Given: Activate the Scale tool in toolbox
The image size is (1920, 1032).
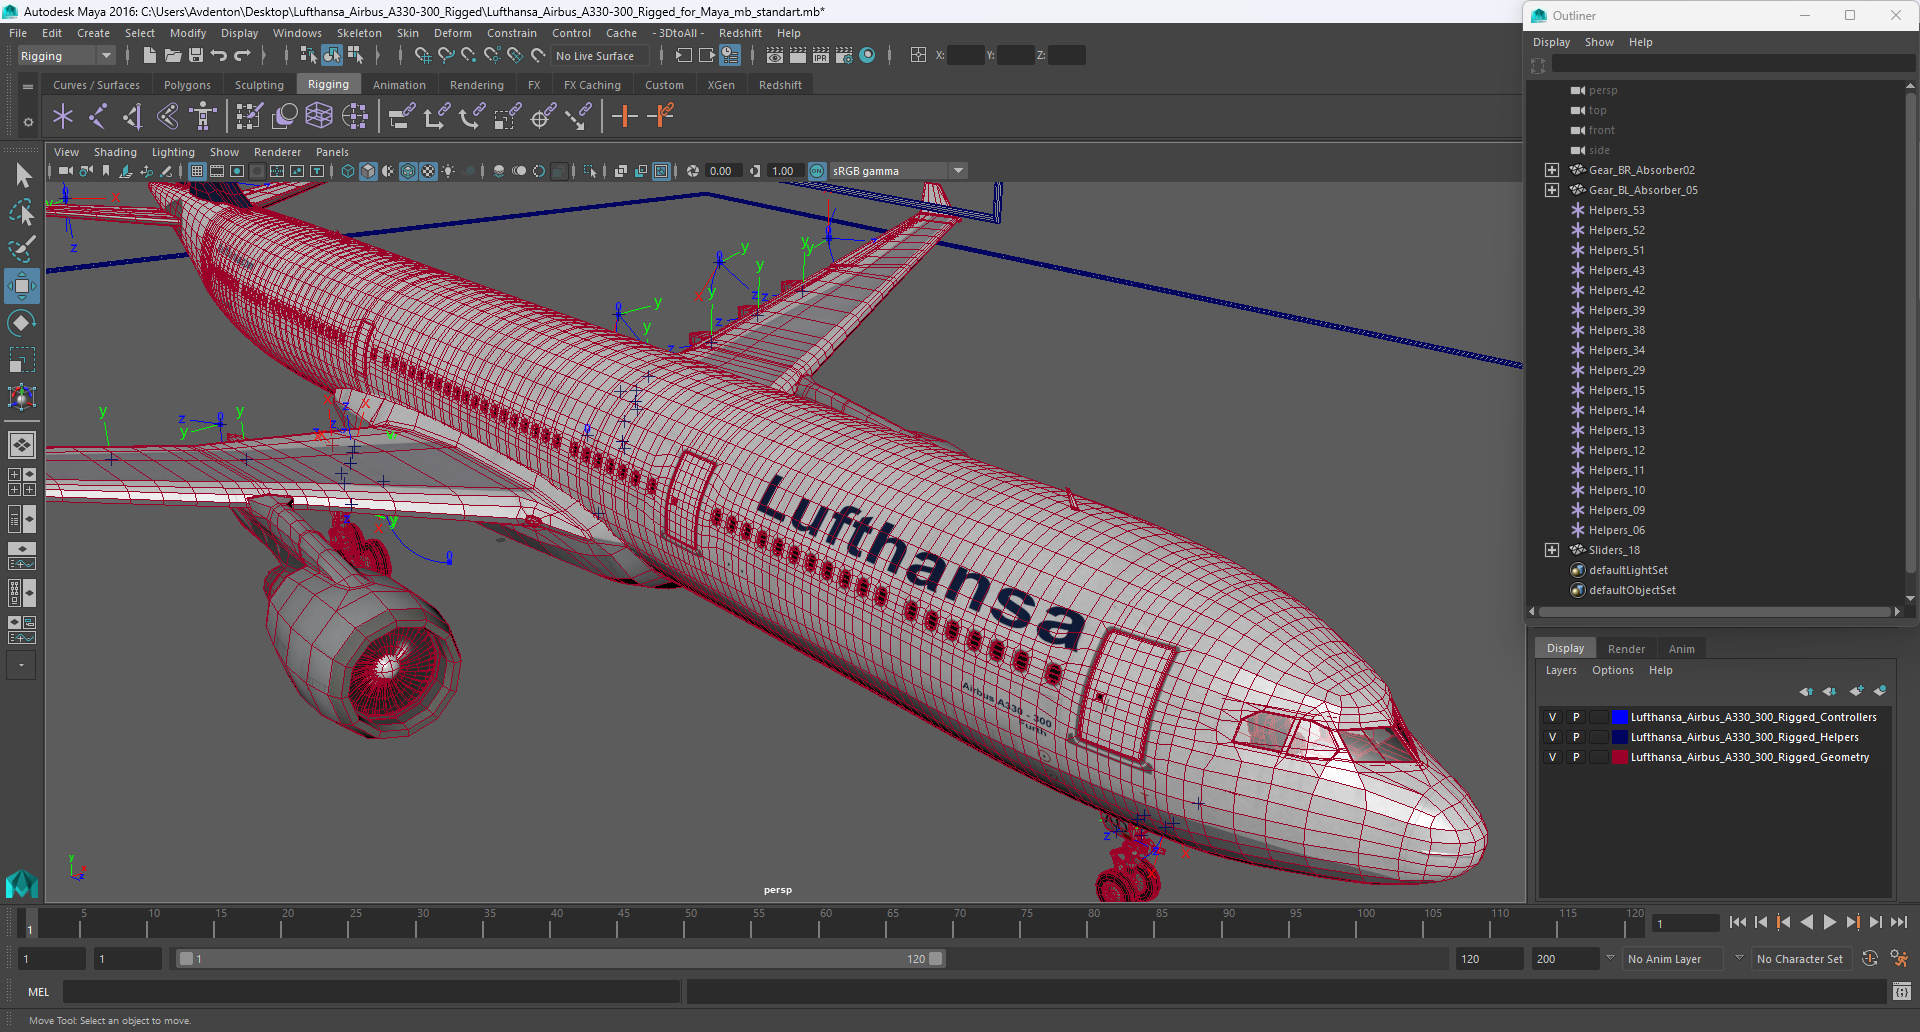Looking at the screenshot, I should coord(22,360).
